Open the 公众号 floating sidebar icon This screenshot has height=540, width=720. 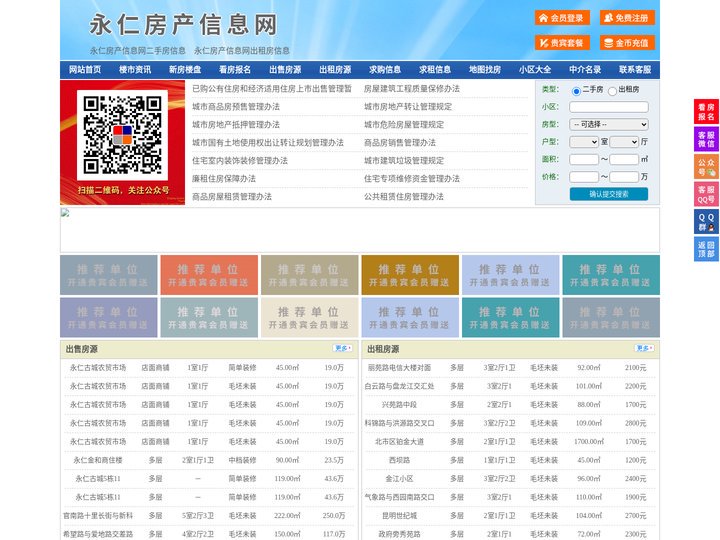pos(706,167)
